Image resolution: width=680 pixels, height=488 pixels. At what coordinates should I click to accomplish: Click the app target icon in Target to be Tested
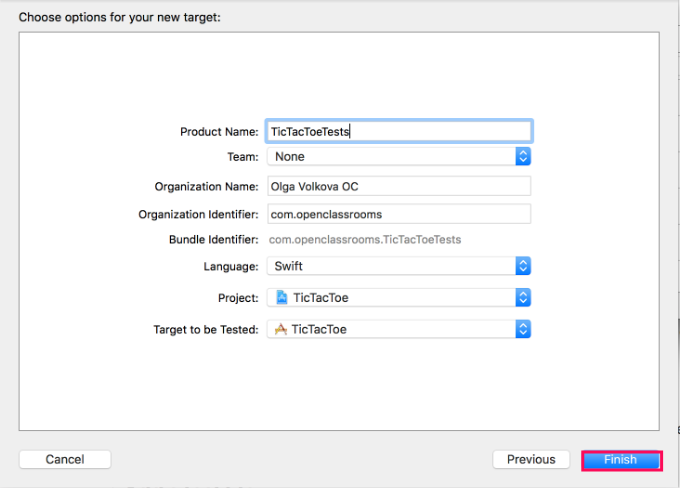281,329
